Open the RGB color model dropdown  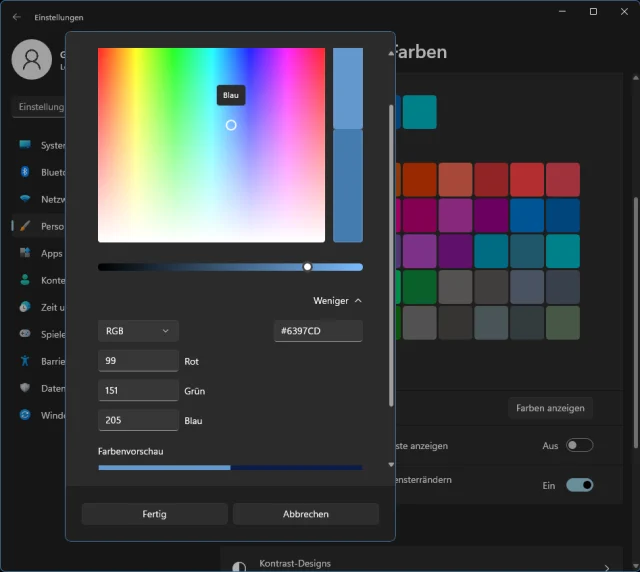tap(138, 331)
